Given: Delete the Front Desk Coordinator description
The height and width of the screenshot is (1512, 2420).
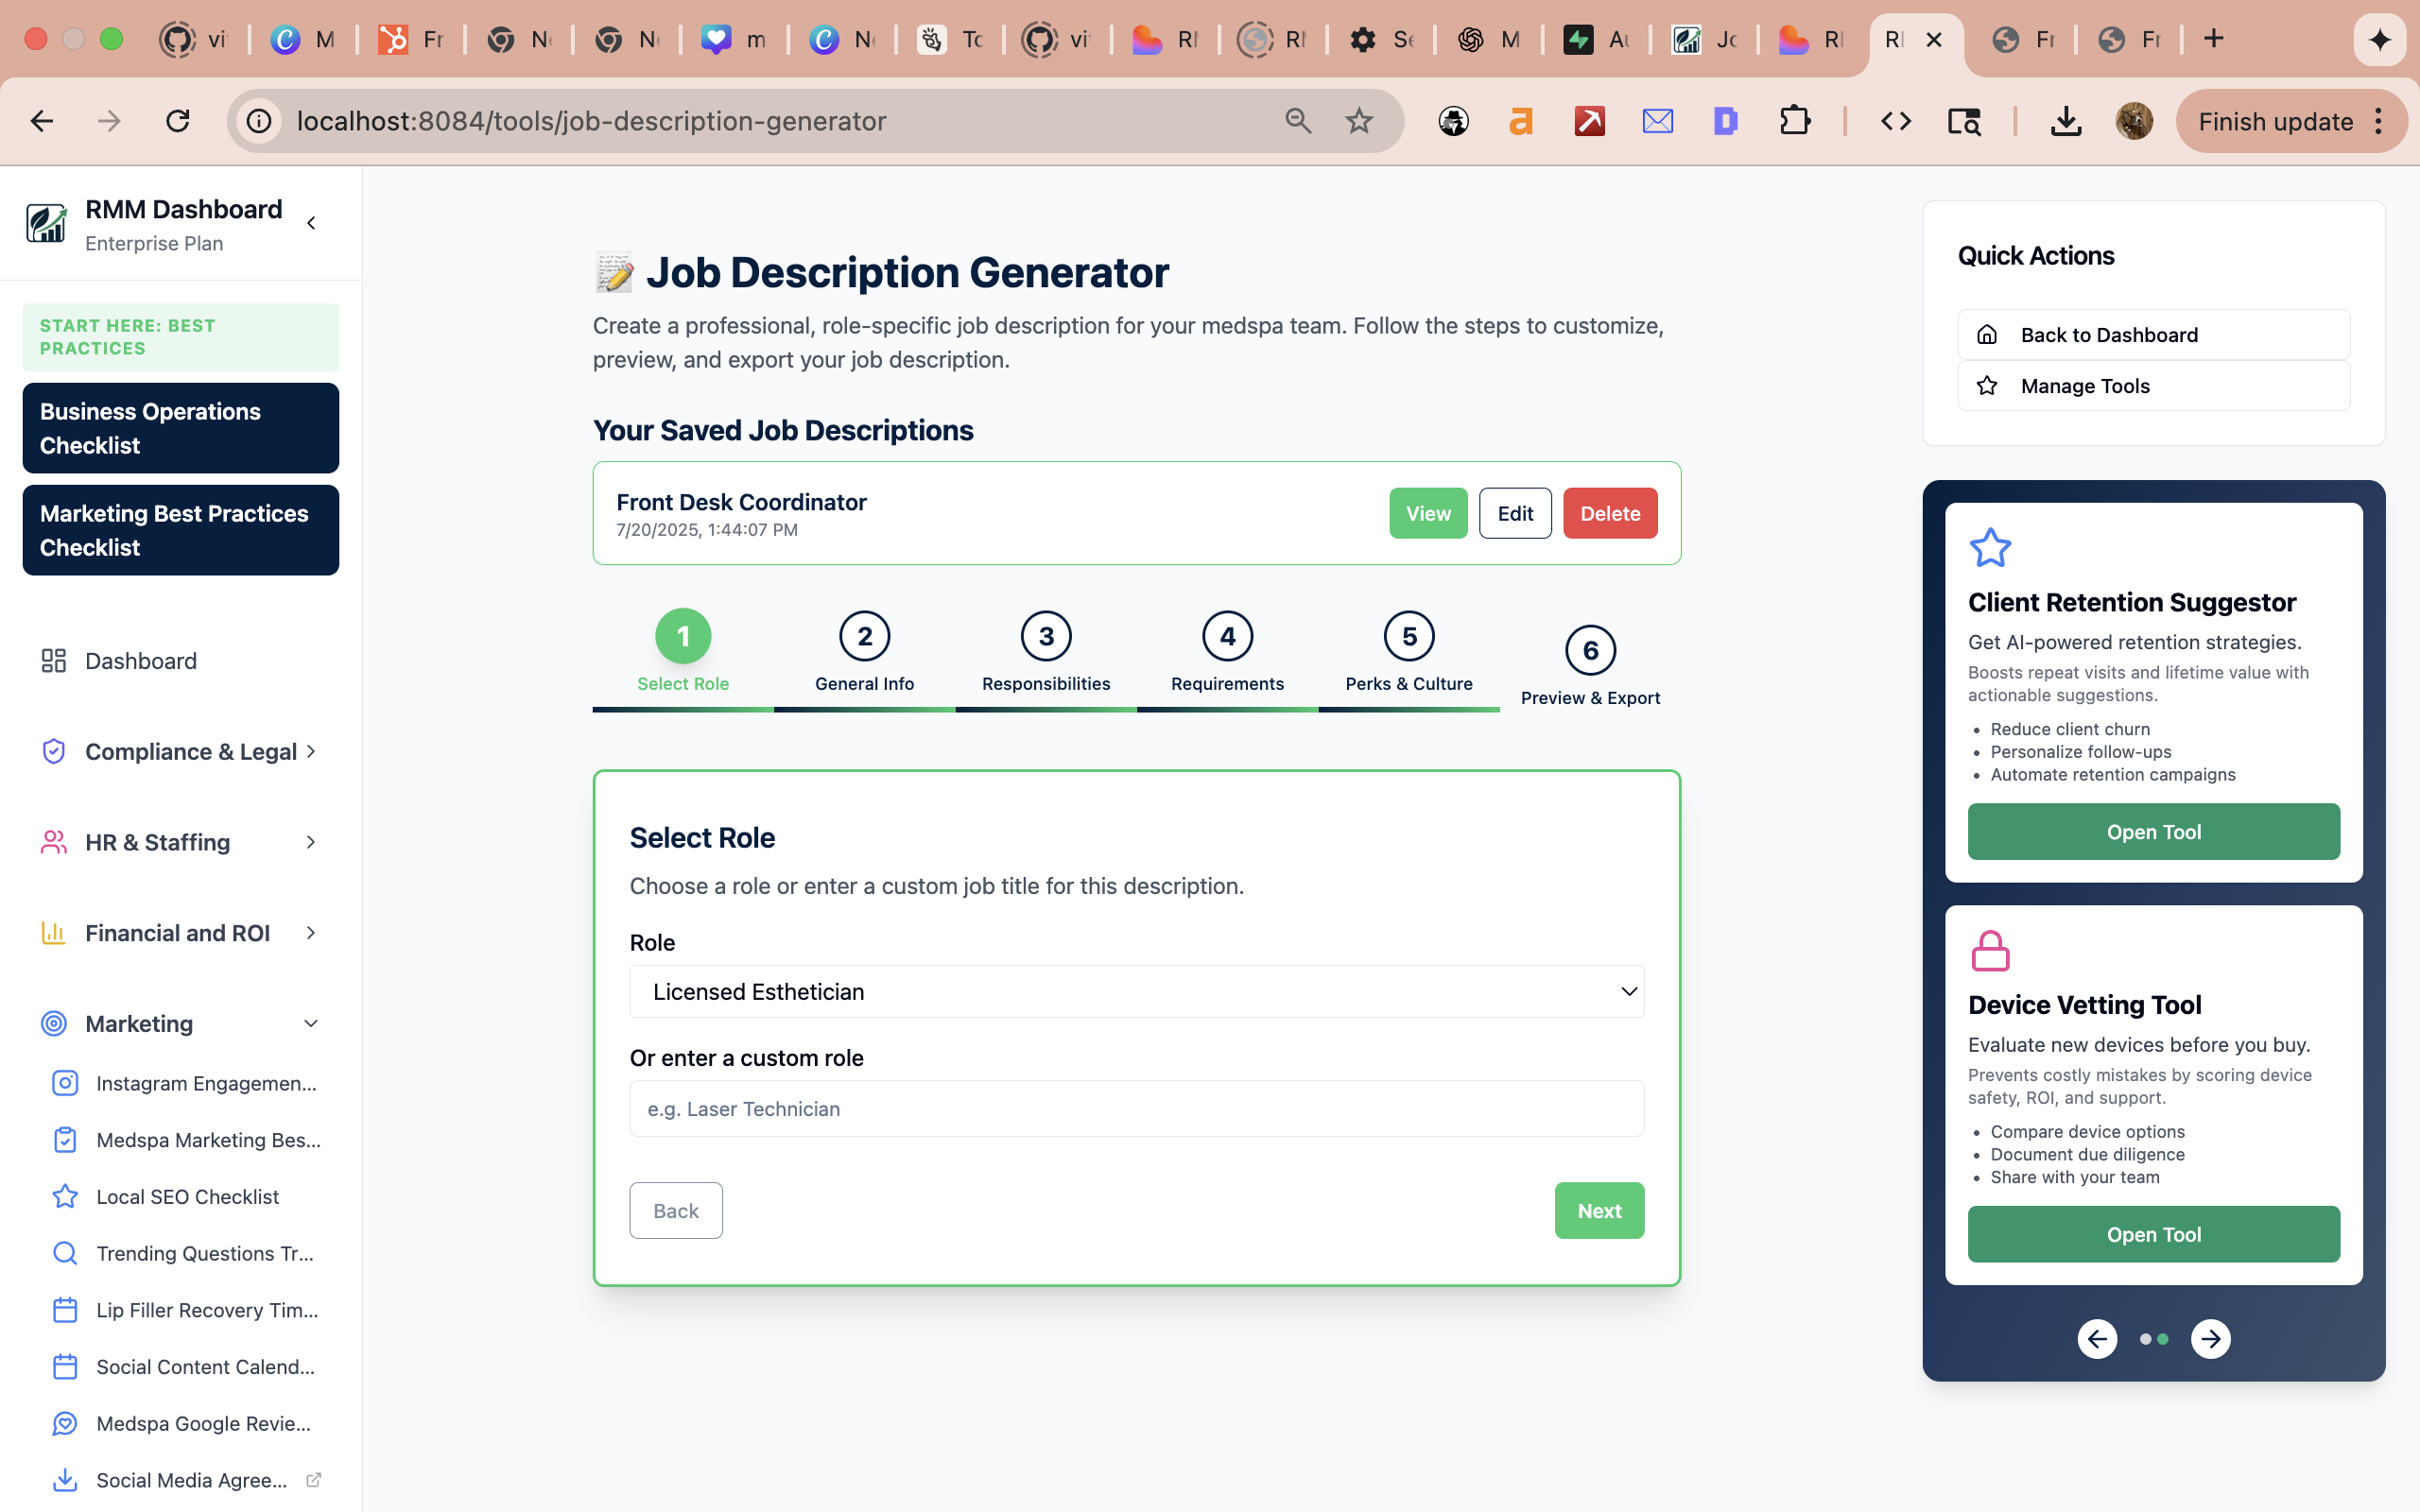Looking at the screenshot, I should point(1609,514).
